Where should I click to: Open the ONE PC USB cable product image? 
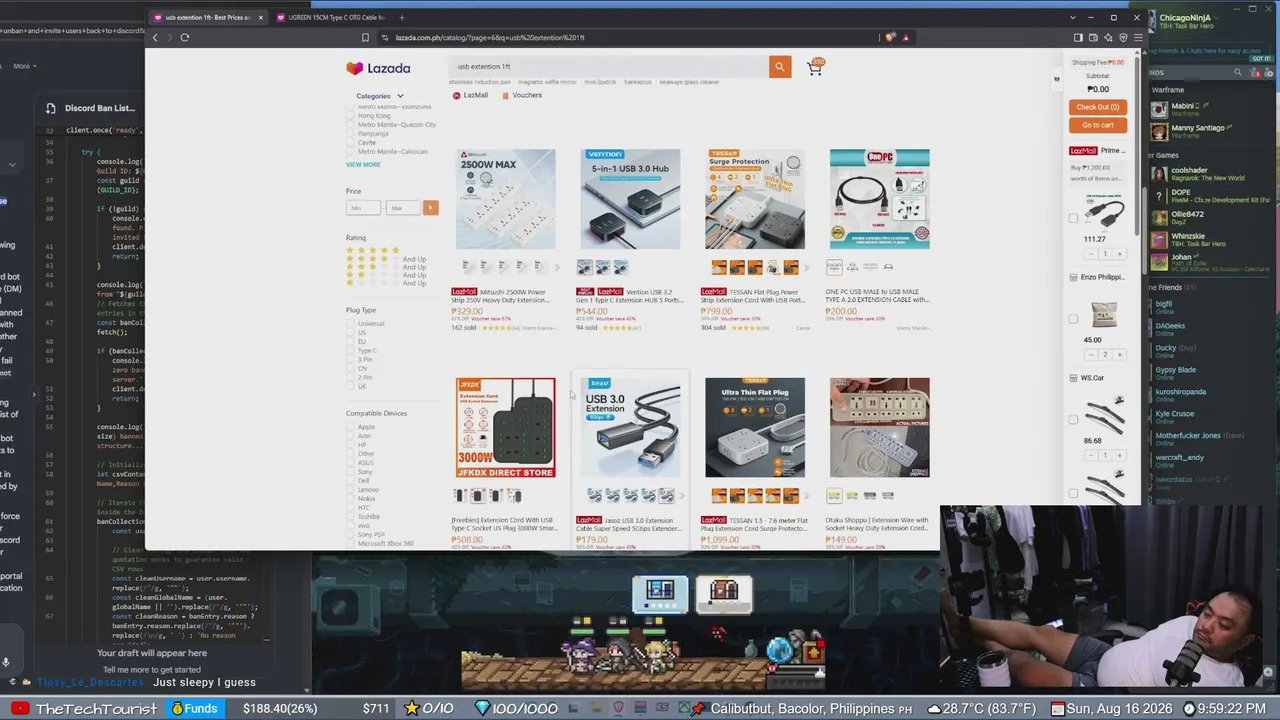point(880,199)
